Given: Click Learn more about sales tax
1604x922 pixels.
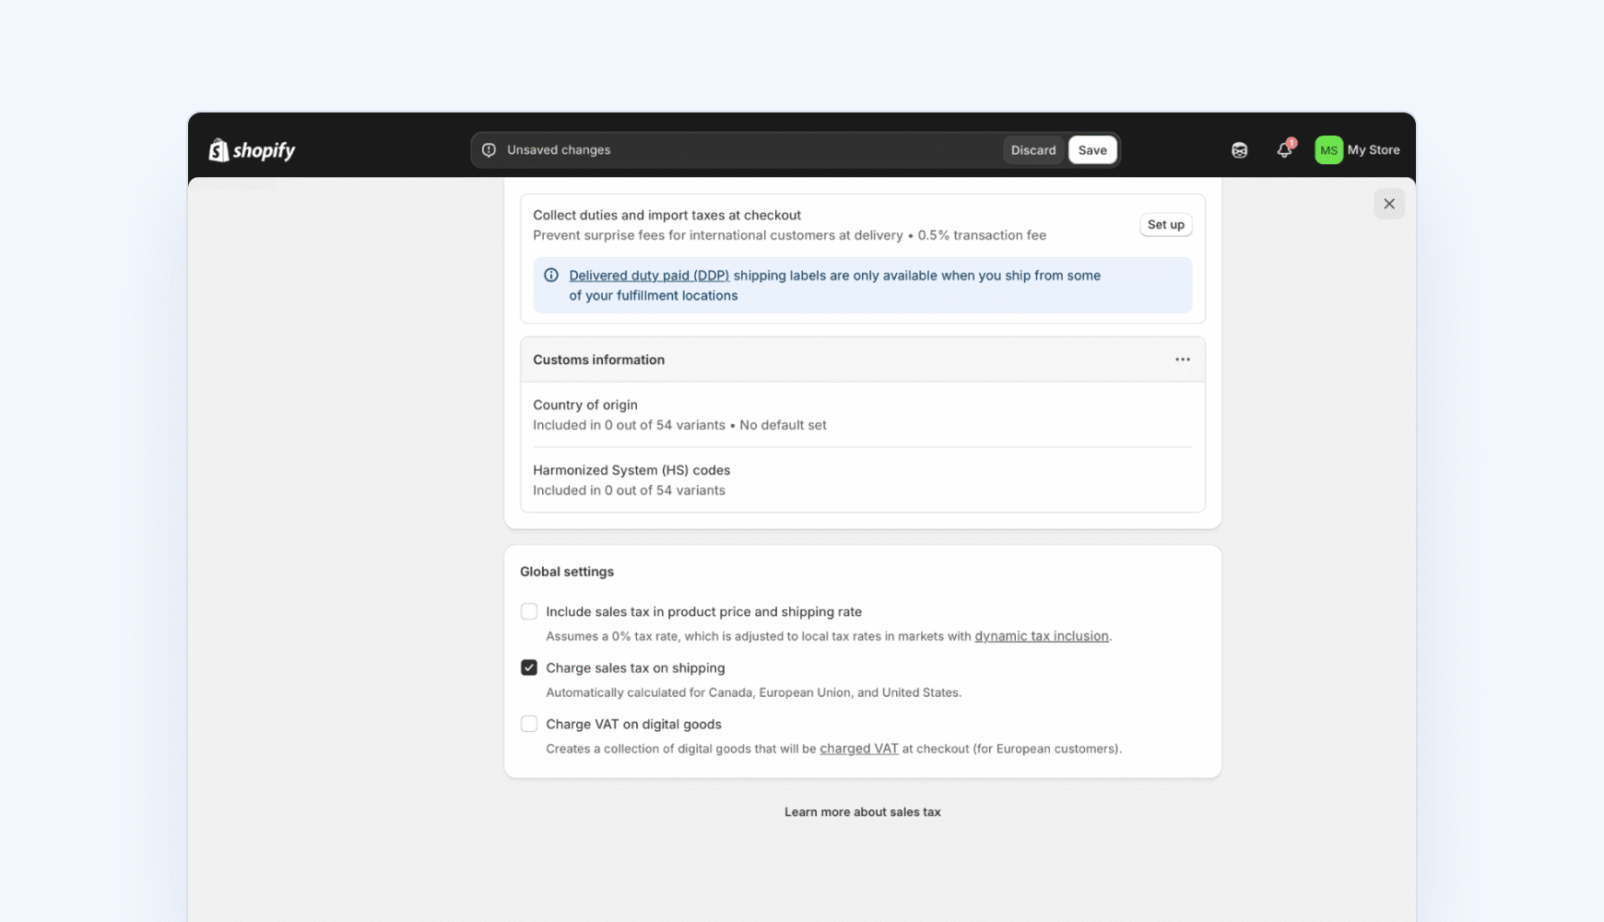Looking at the screenshot, I should 862,812.
